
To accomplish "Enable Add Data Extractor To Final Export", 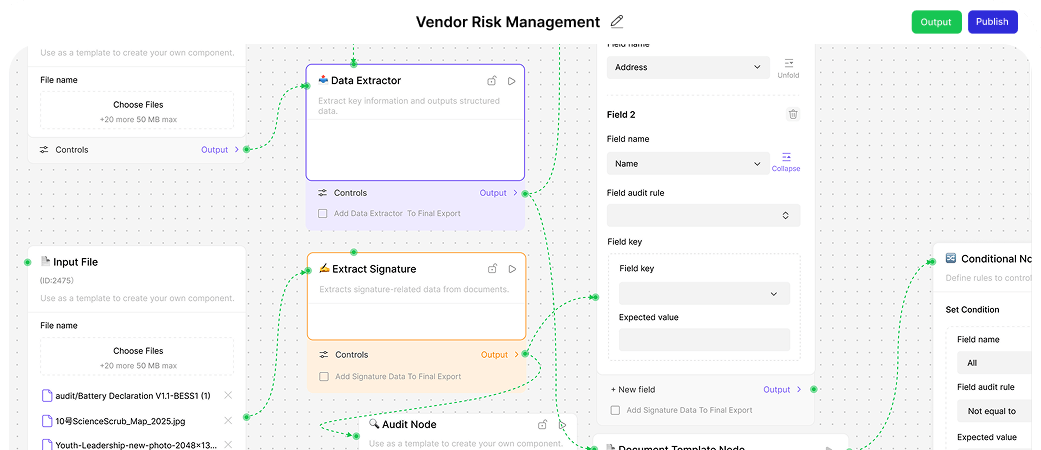I will point(323,214).
